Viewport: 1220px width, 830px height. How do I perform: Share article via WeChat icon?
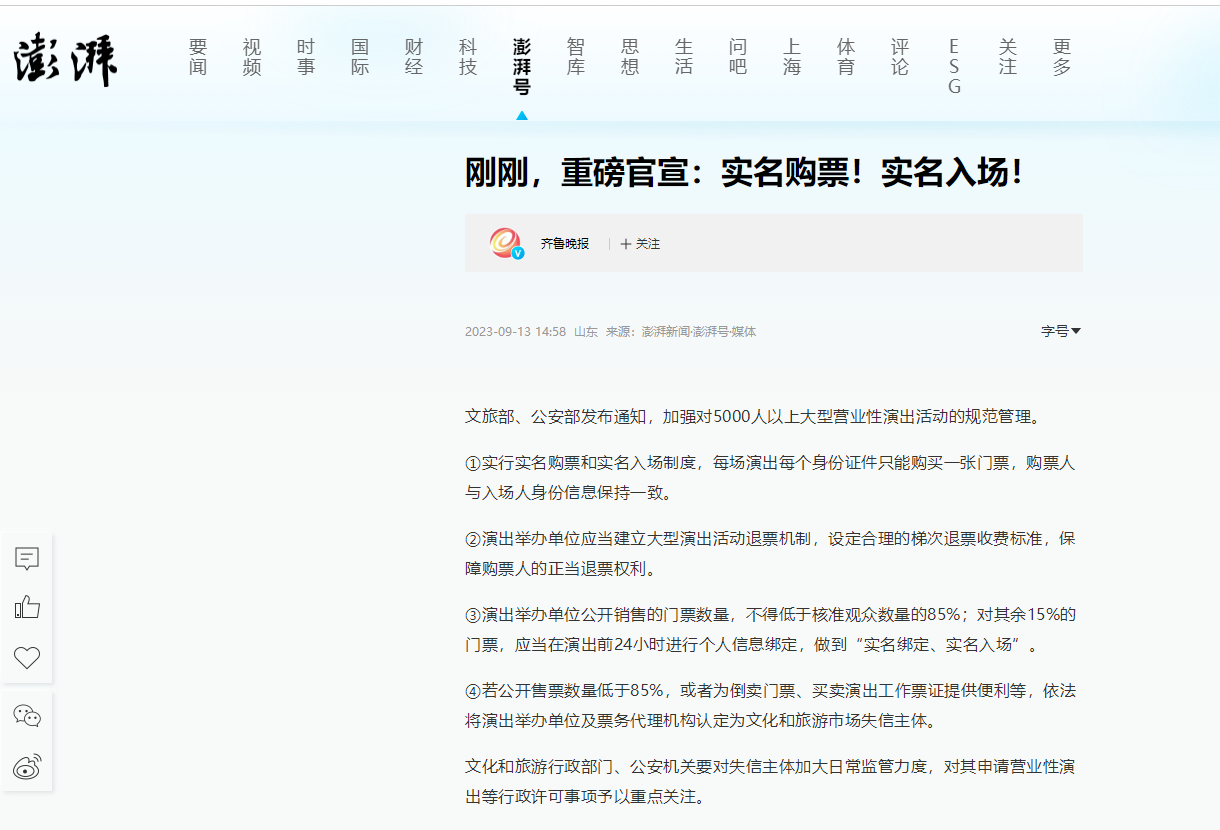(x=27, y=716)
